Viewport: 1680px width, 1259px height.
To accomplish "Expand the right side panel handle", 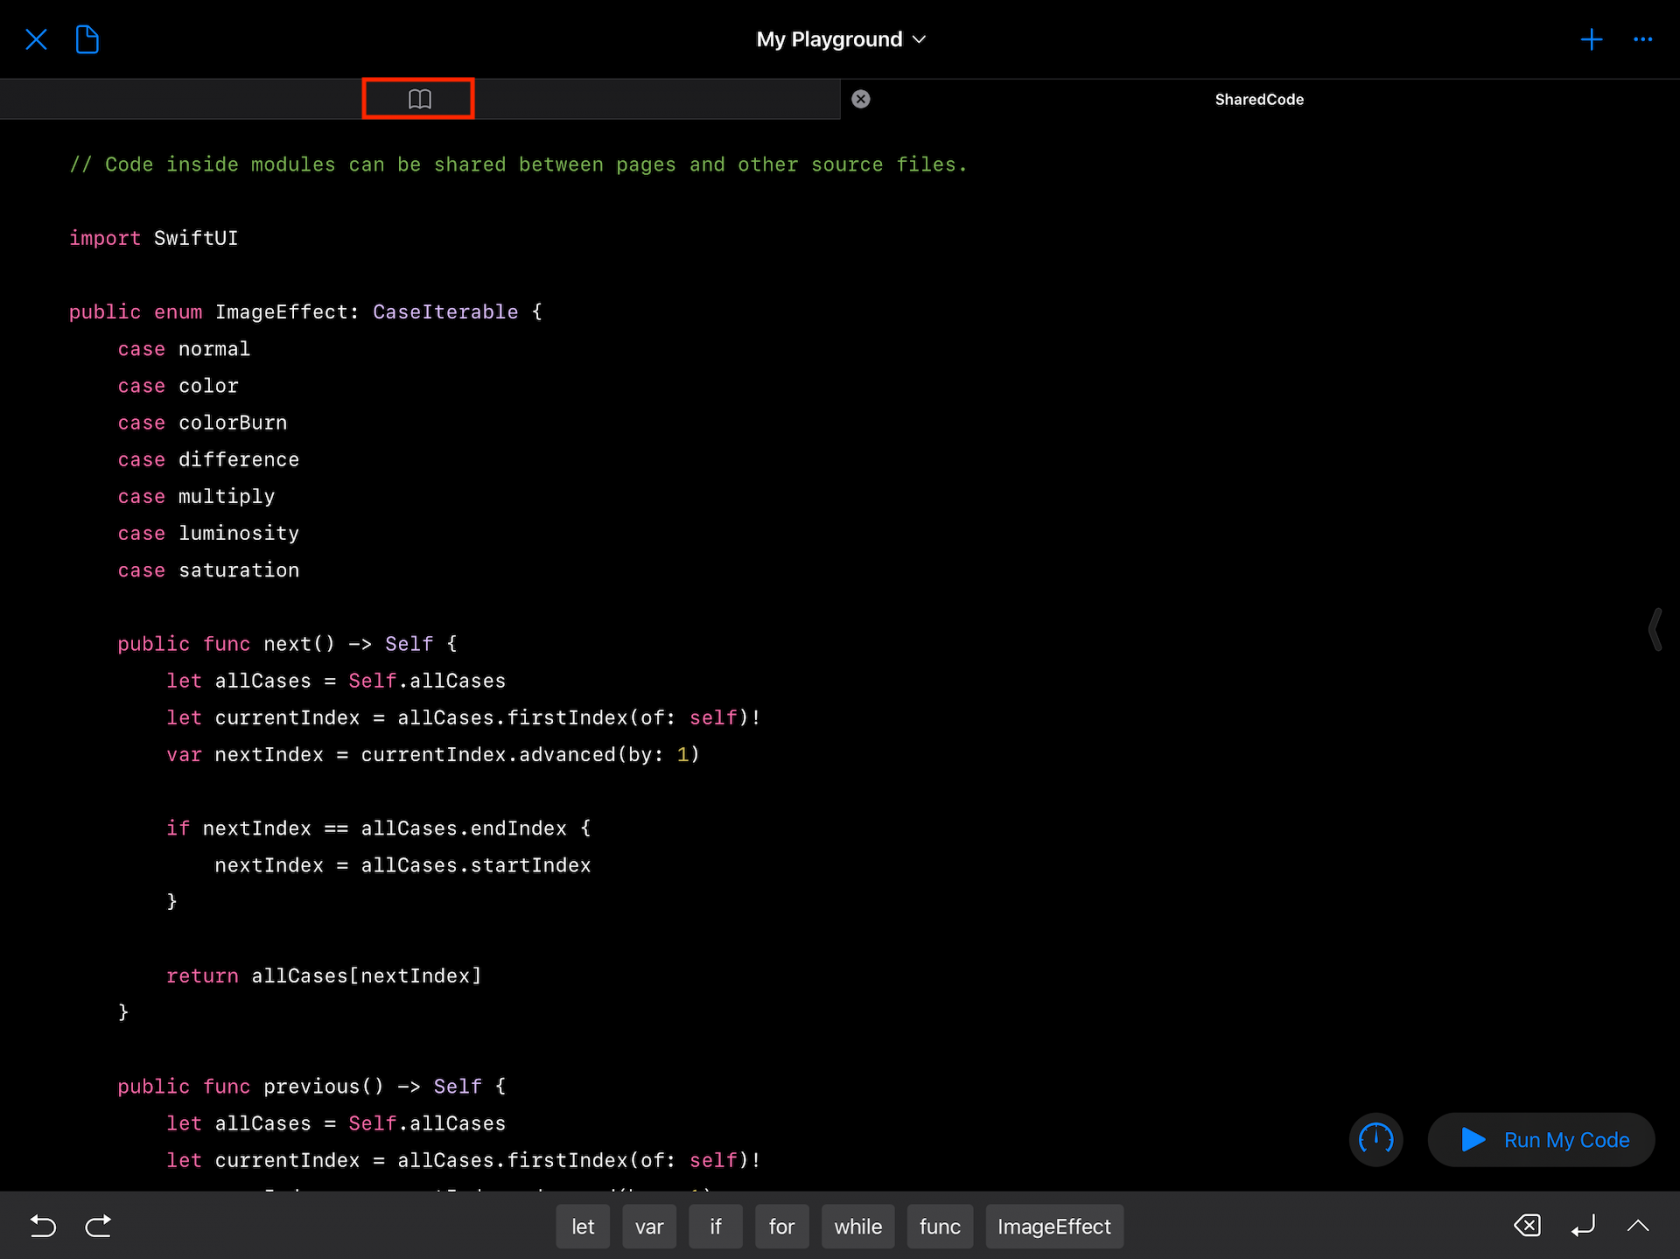I will (1657, 629).
